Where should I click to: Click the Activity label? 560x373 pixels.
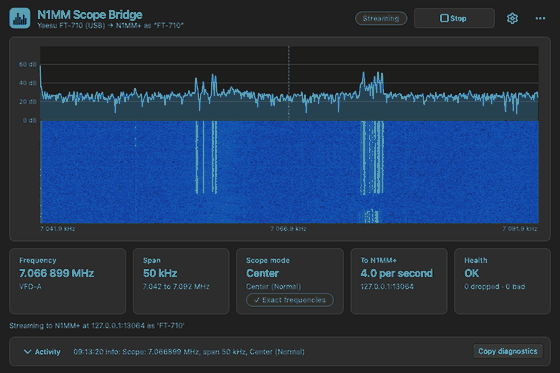(x=48, y=352)
